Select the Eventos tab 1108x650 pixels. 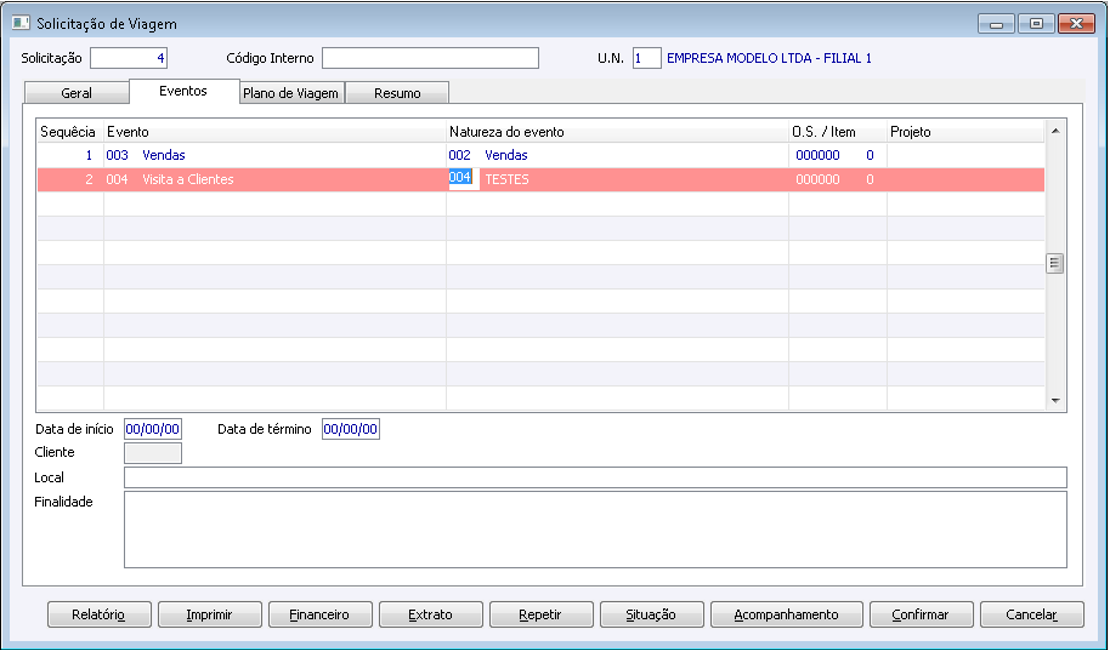pos(184,91)
